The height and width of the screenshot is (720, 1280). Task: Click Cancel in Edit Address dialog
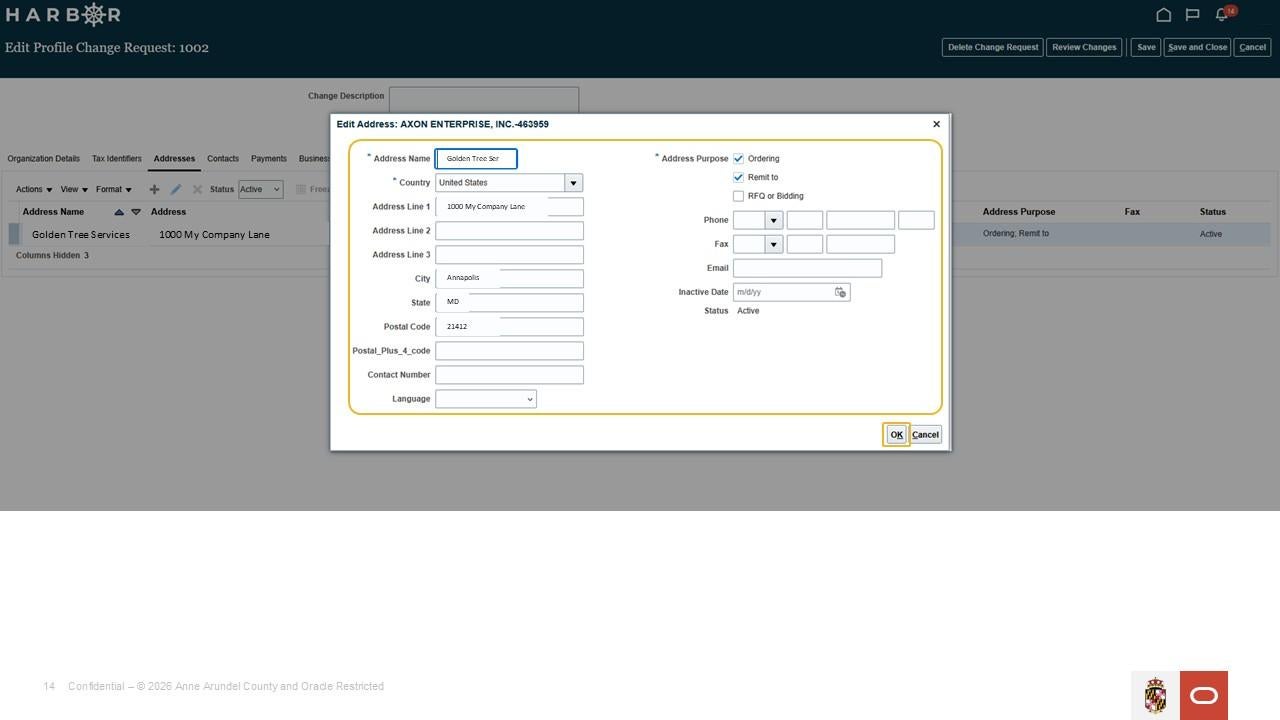926,434
